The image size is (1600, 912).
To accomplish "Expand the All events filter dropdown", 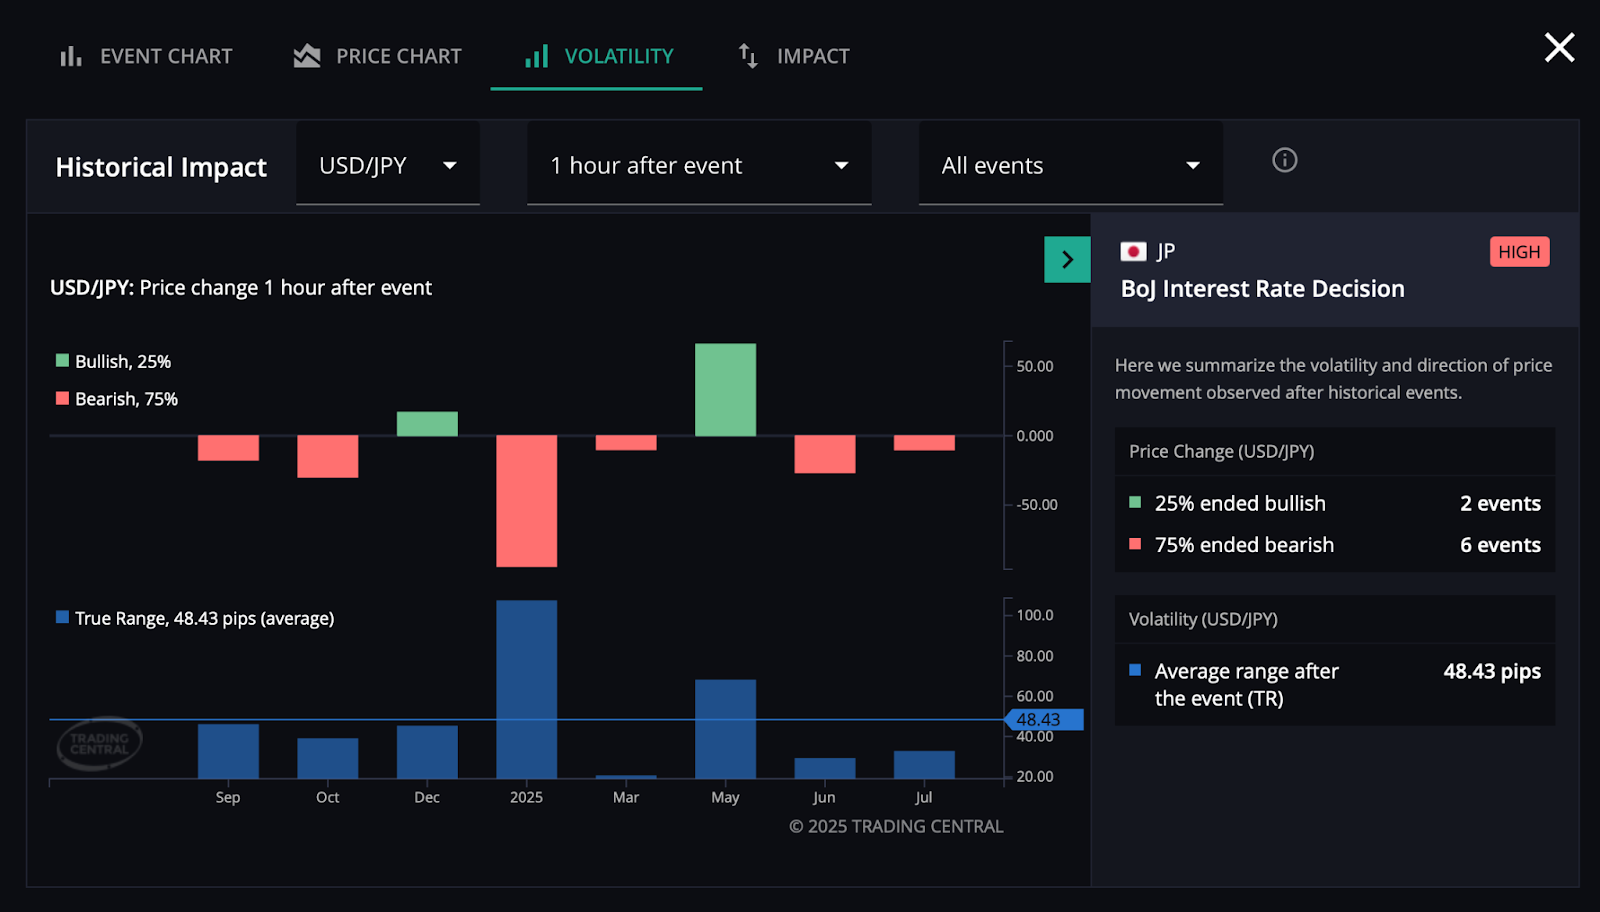I will pyautogui.click(x=1070, y=166).
